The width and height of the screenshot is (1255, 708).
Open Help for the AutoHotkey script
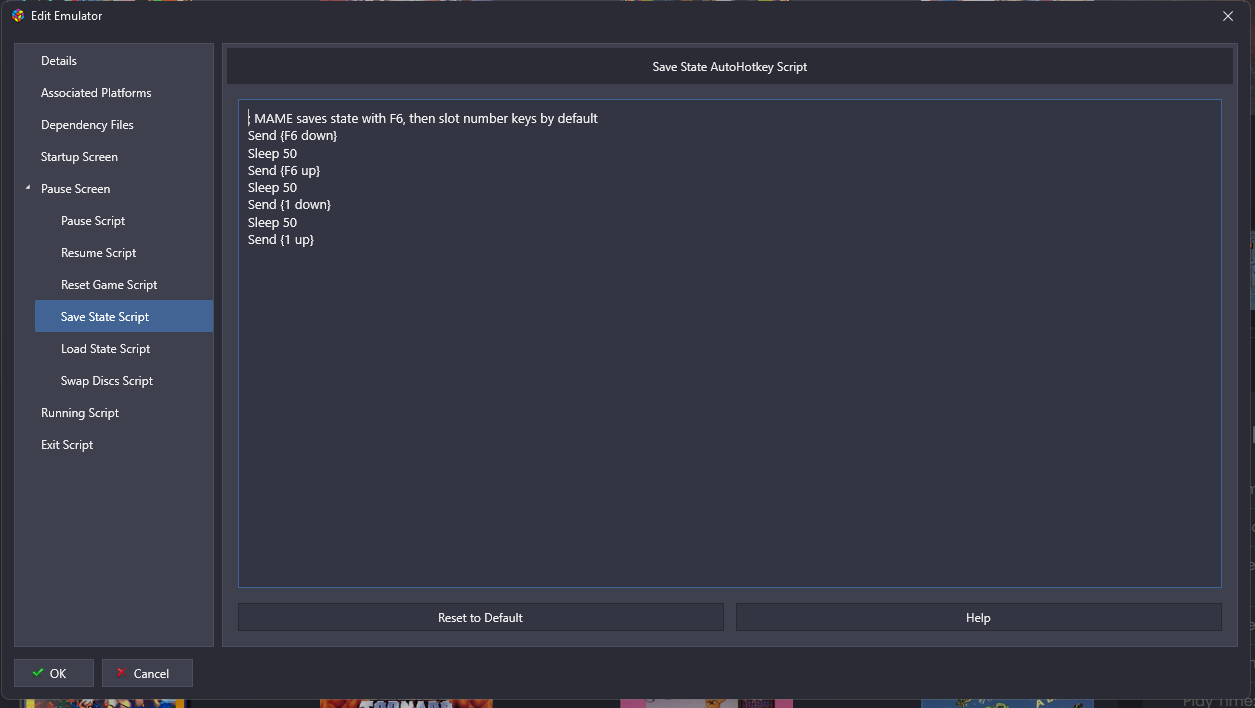click(x=978, y=618)
